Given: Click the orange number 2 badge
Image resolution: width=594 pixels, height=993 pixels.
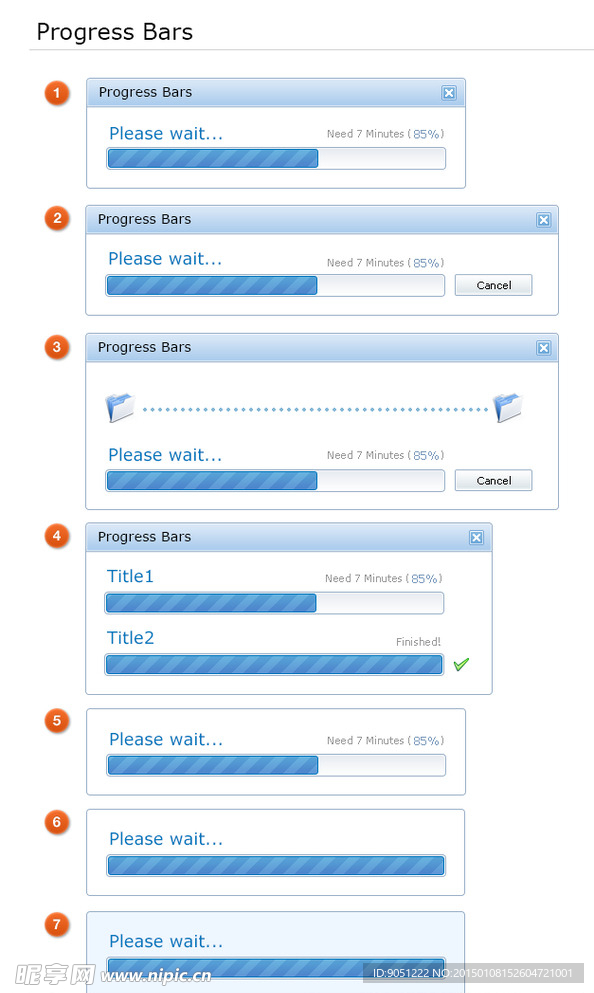Looking at the screenshot, I should point(56,218).
